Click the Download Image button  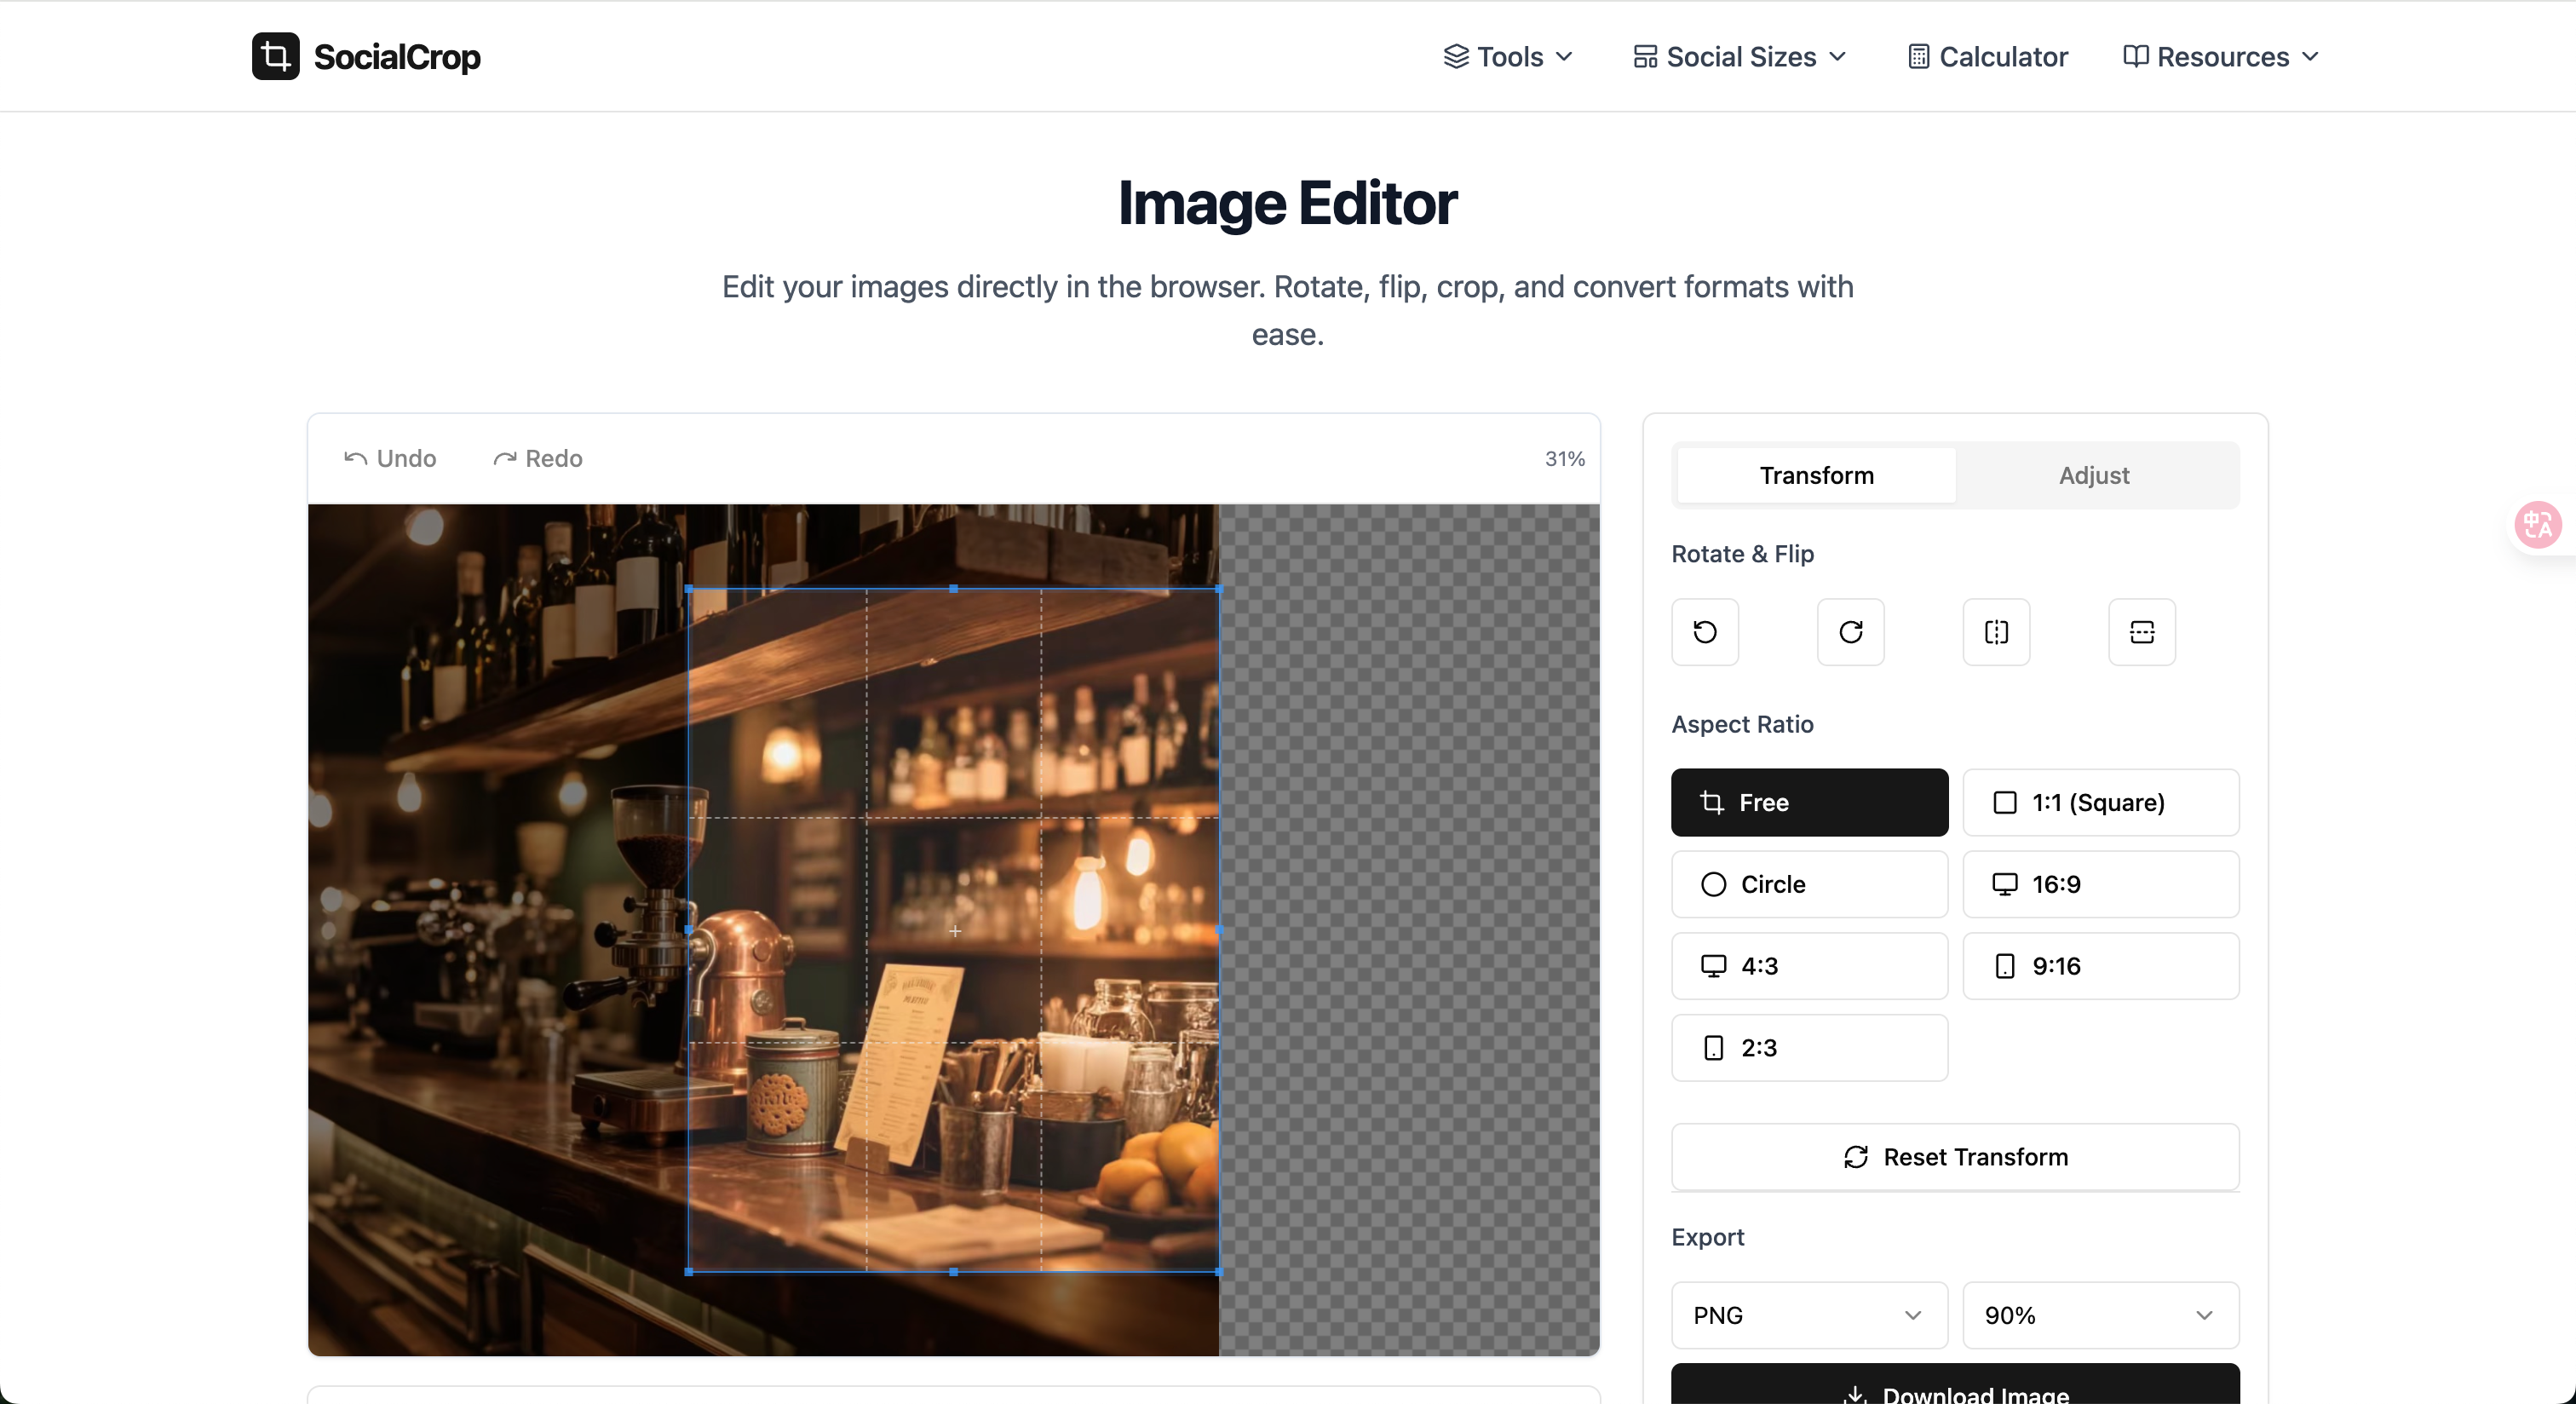[x=1954, y=1393]
